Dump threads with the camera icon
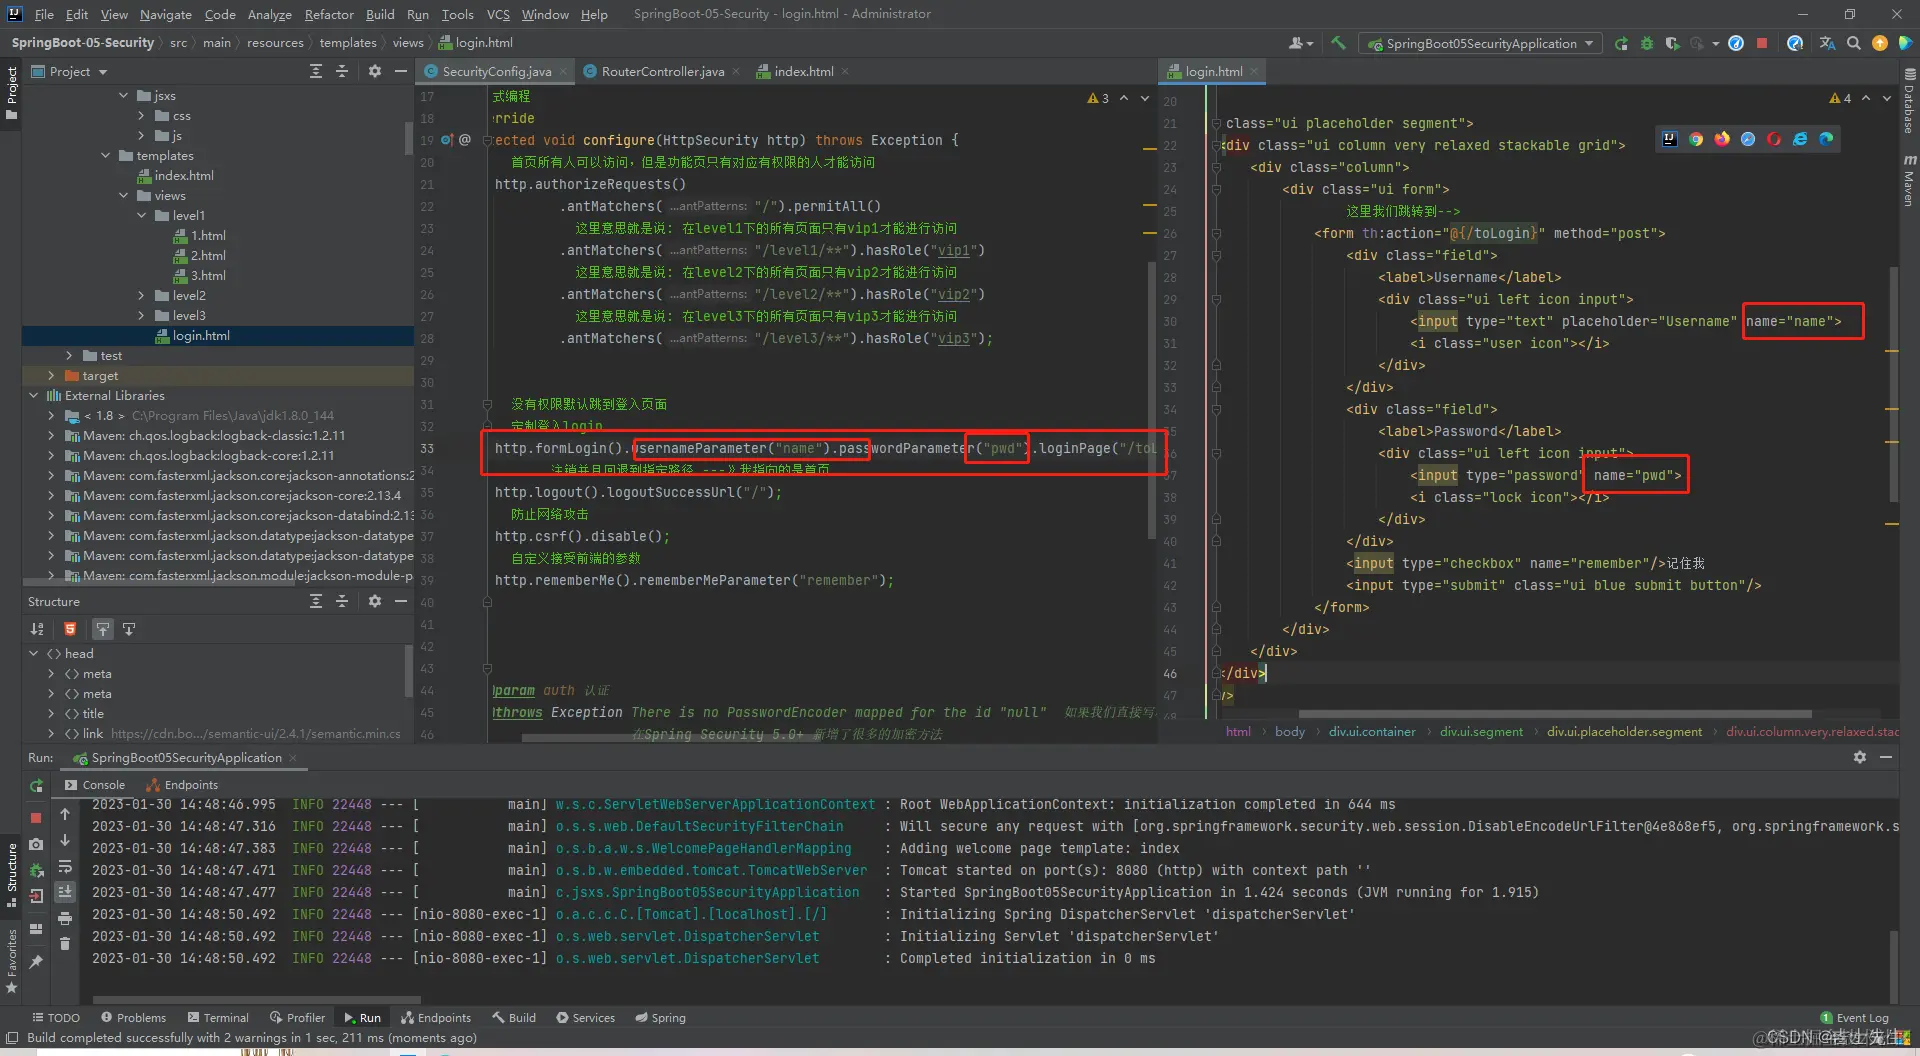 pos(37,844)
